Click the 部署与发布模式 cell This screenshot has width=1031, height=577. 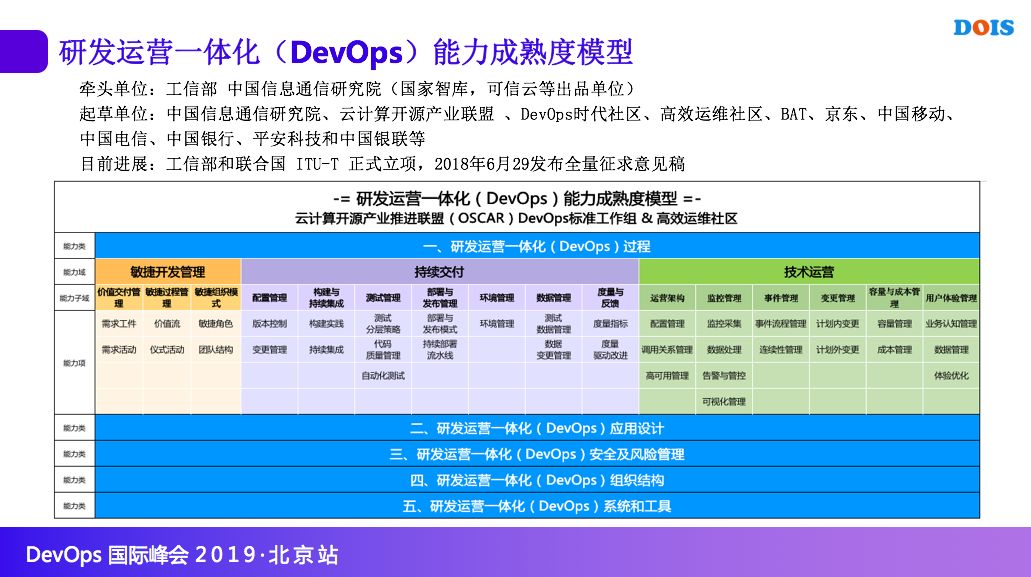point(440,323)
